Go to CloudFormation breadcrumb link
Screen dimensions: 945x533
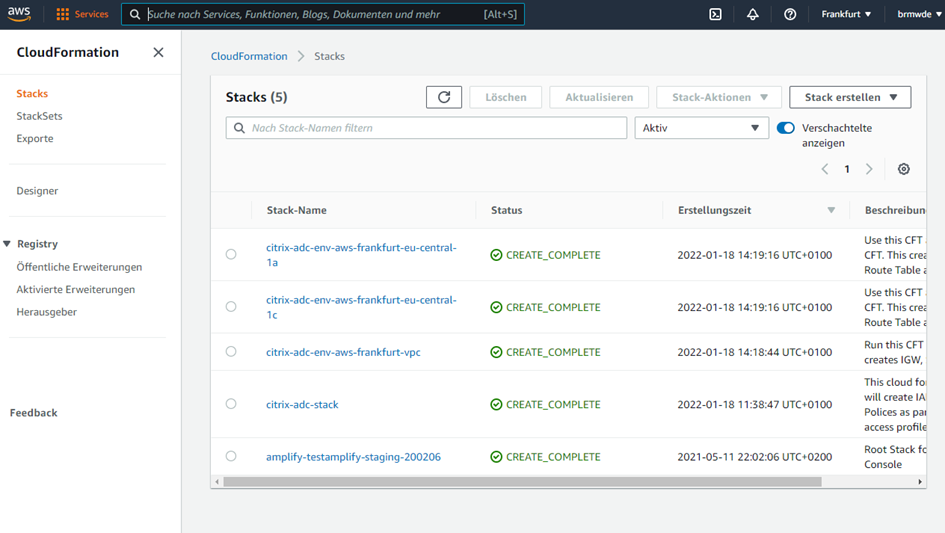click(x=249, y=56)
